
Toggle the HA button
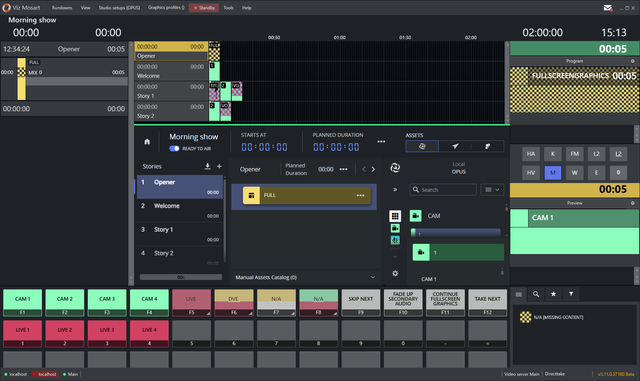[x=531, y=154]
